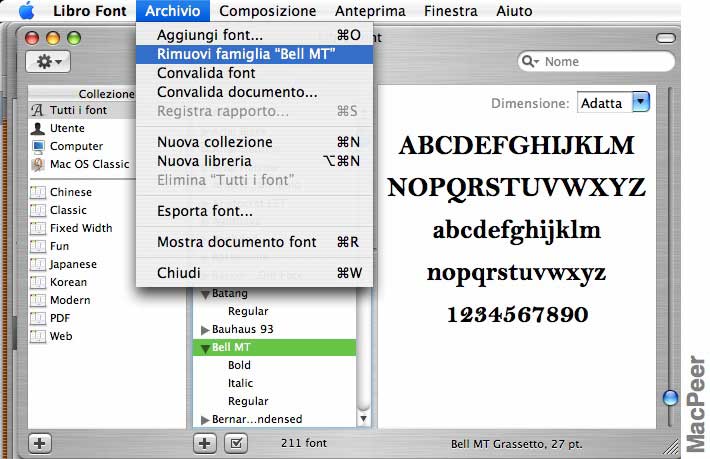Open the Aiuto menu
This screenshot has height=459, width=710.
pyautogui.click(x=514, y=11)
